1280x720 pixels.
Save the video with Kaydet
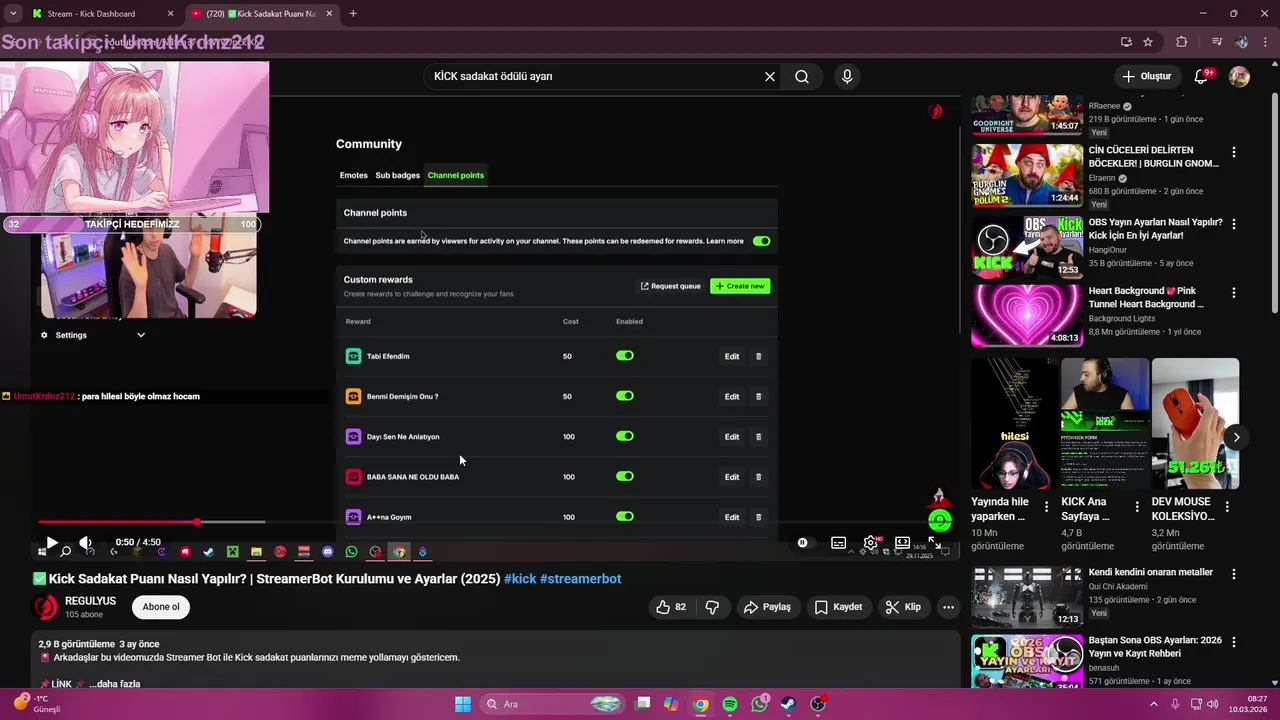coord(838,607)
